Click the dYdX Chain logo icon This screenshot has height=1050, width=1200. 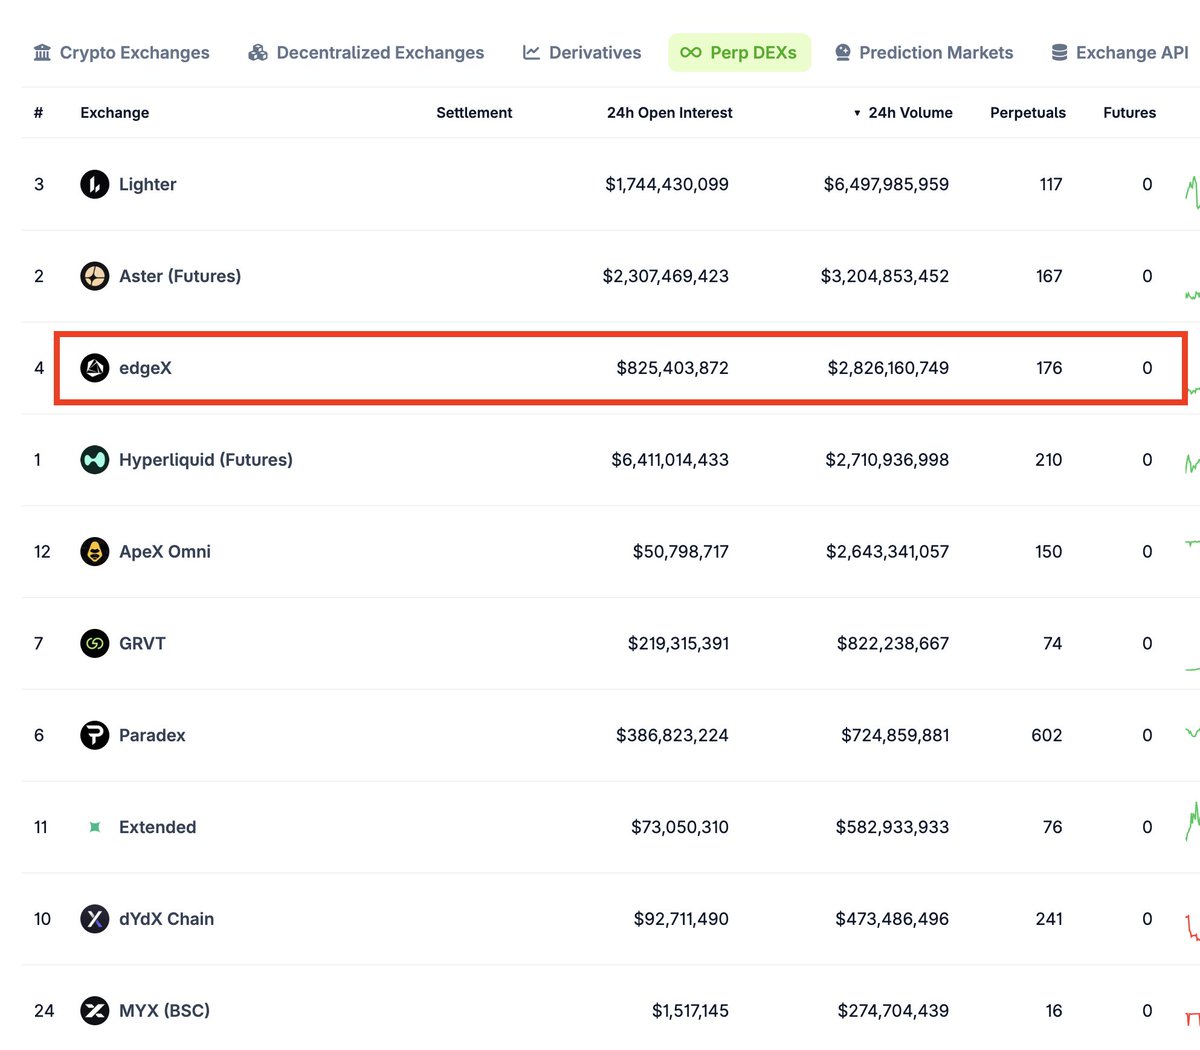click(95, 919)
